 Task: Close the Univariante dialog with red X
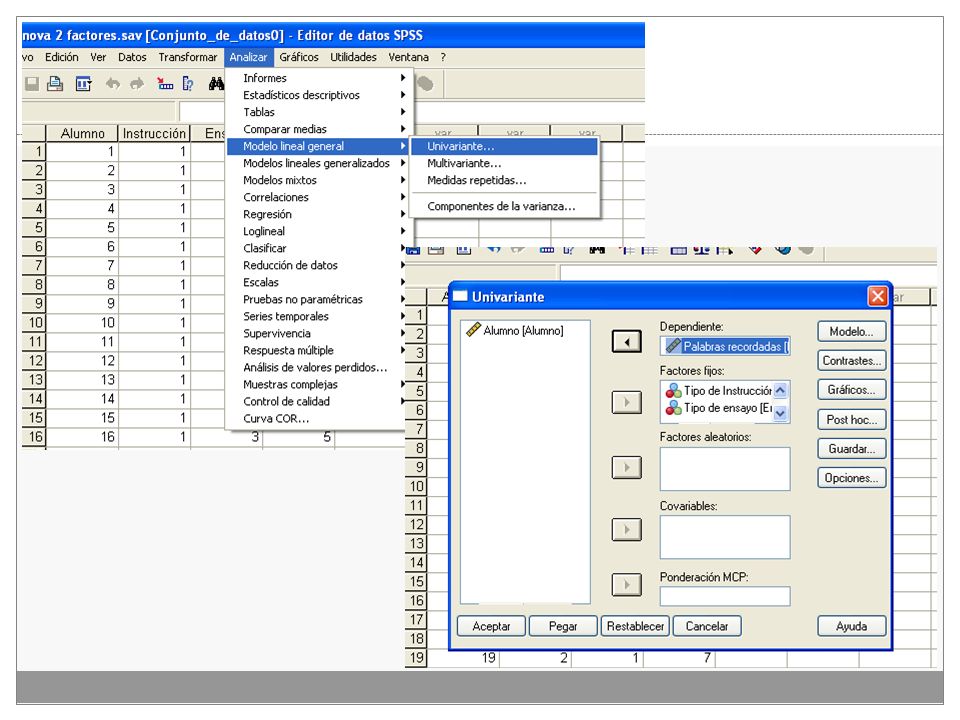coord(877,296)
